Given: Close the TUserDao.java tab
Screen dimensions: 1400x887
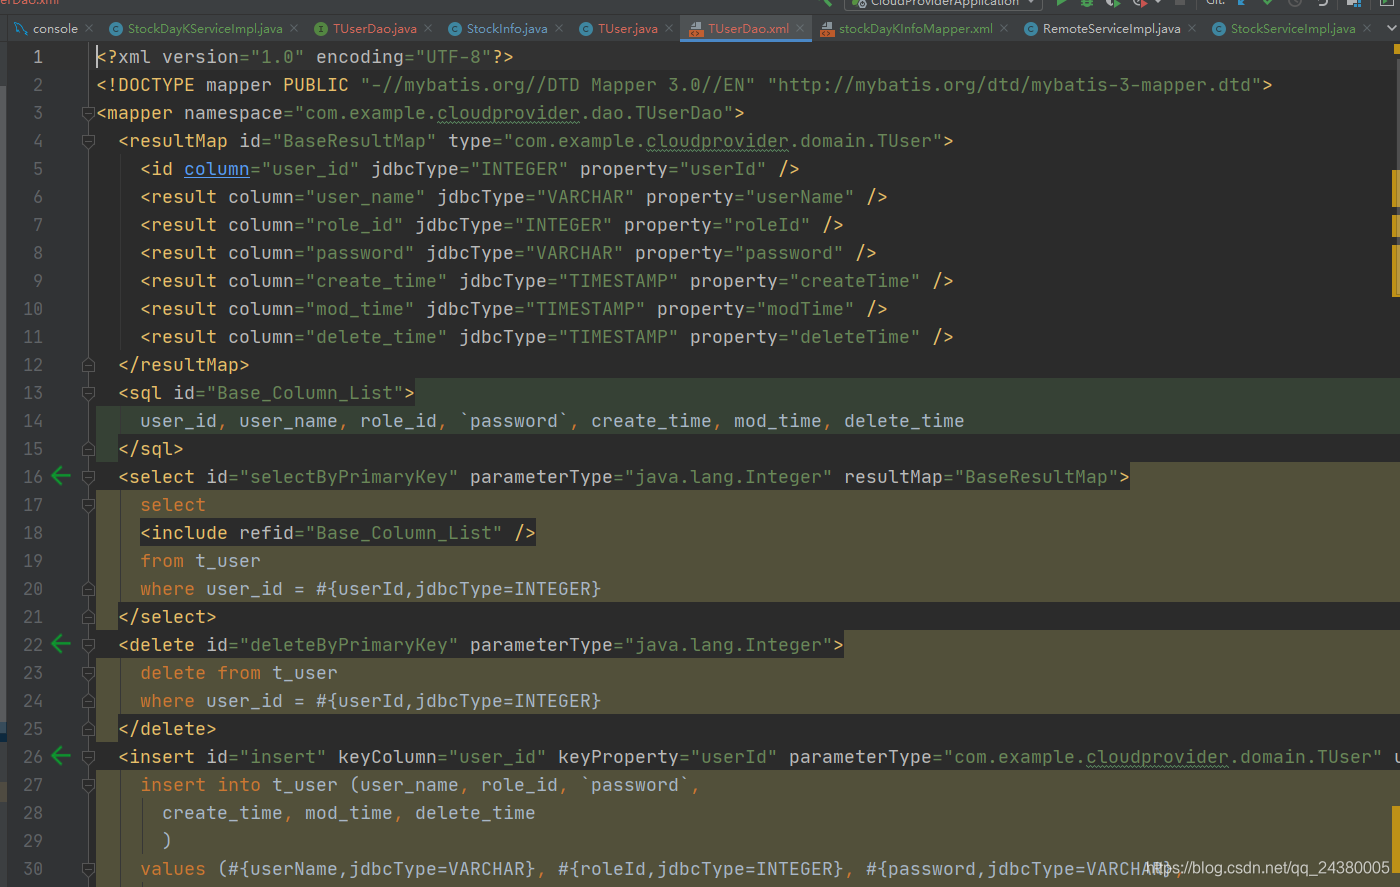Looking at the screenshot, I should [x=428, y=29].
